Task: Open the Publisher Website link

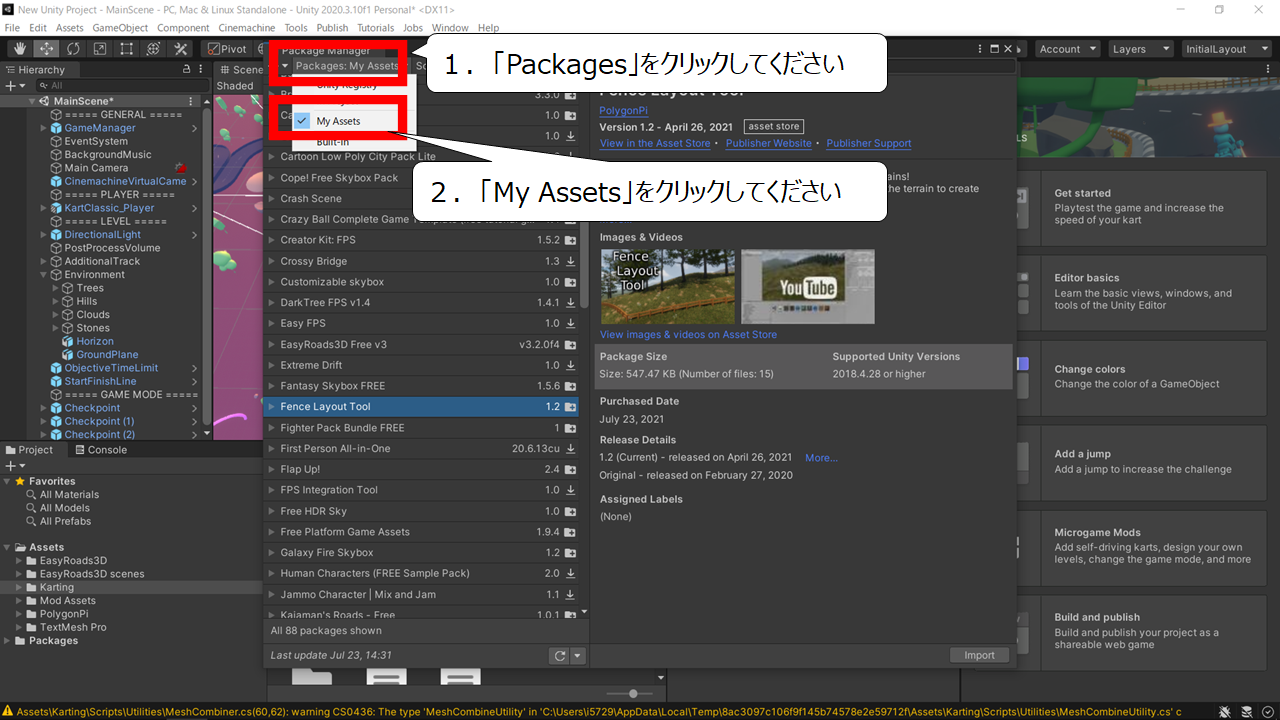Action: coord(768,144)
